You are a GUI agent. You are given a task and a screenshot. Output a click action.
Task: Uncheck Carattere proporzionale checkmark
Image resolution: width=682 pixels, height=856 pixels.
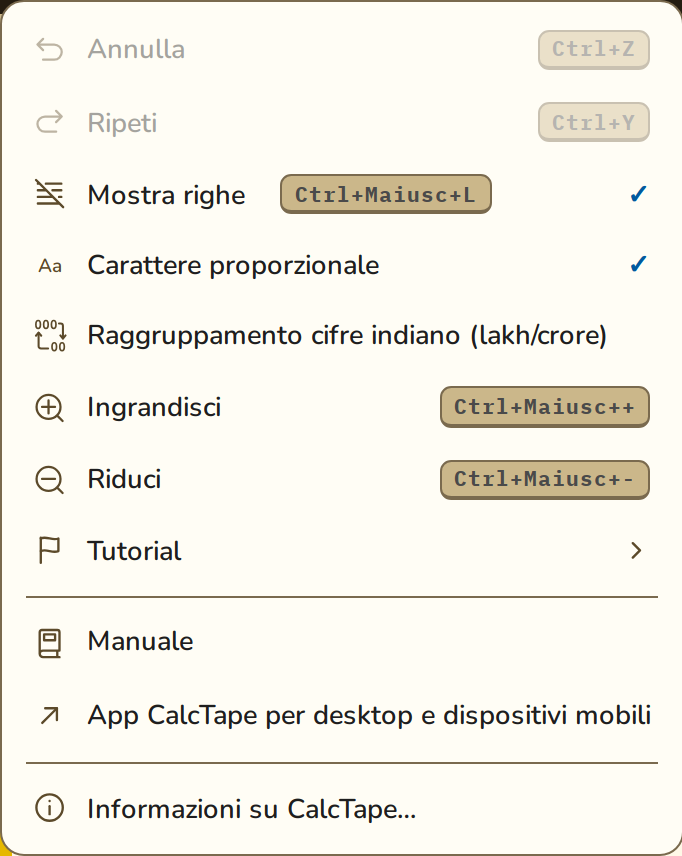(x=638, y=264)
